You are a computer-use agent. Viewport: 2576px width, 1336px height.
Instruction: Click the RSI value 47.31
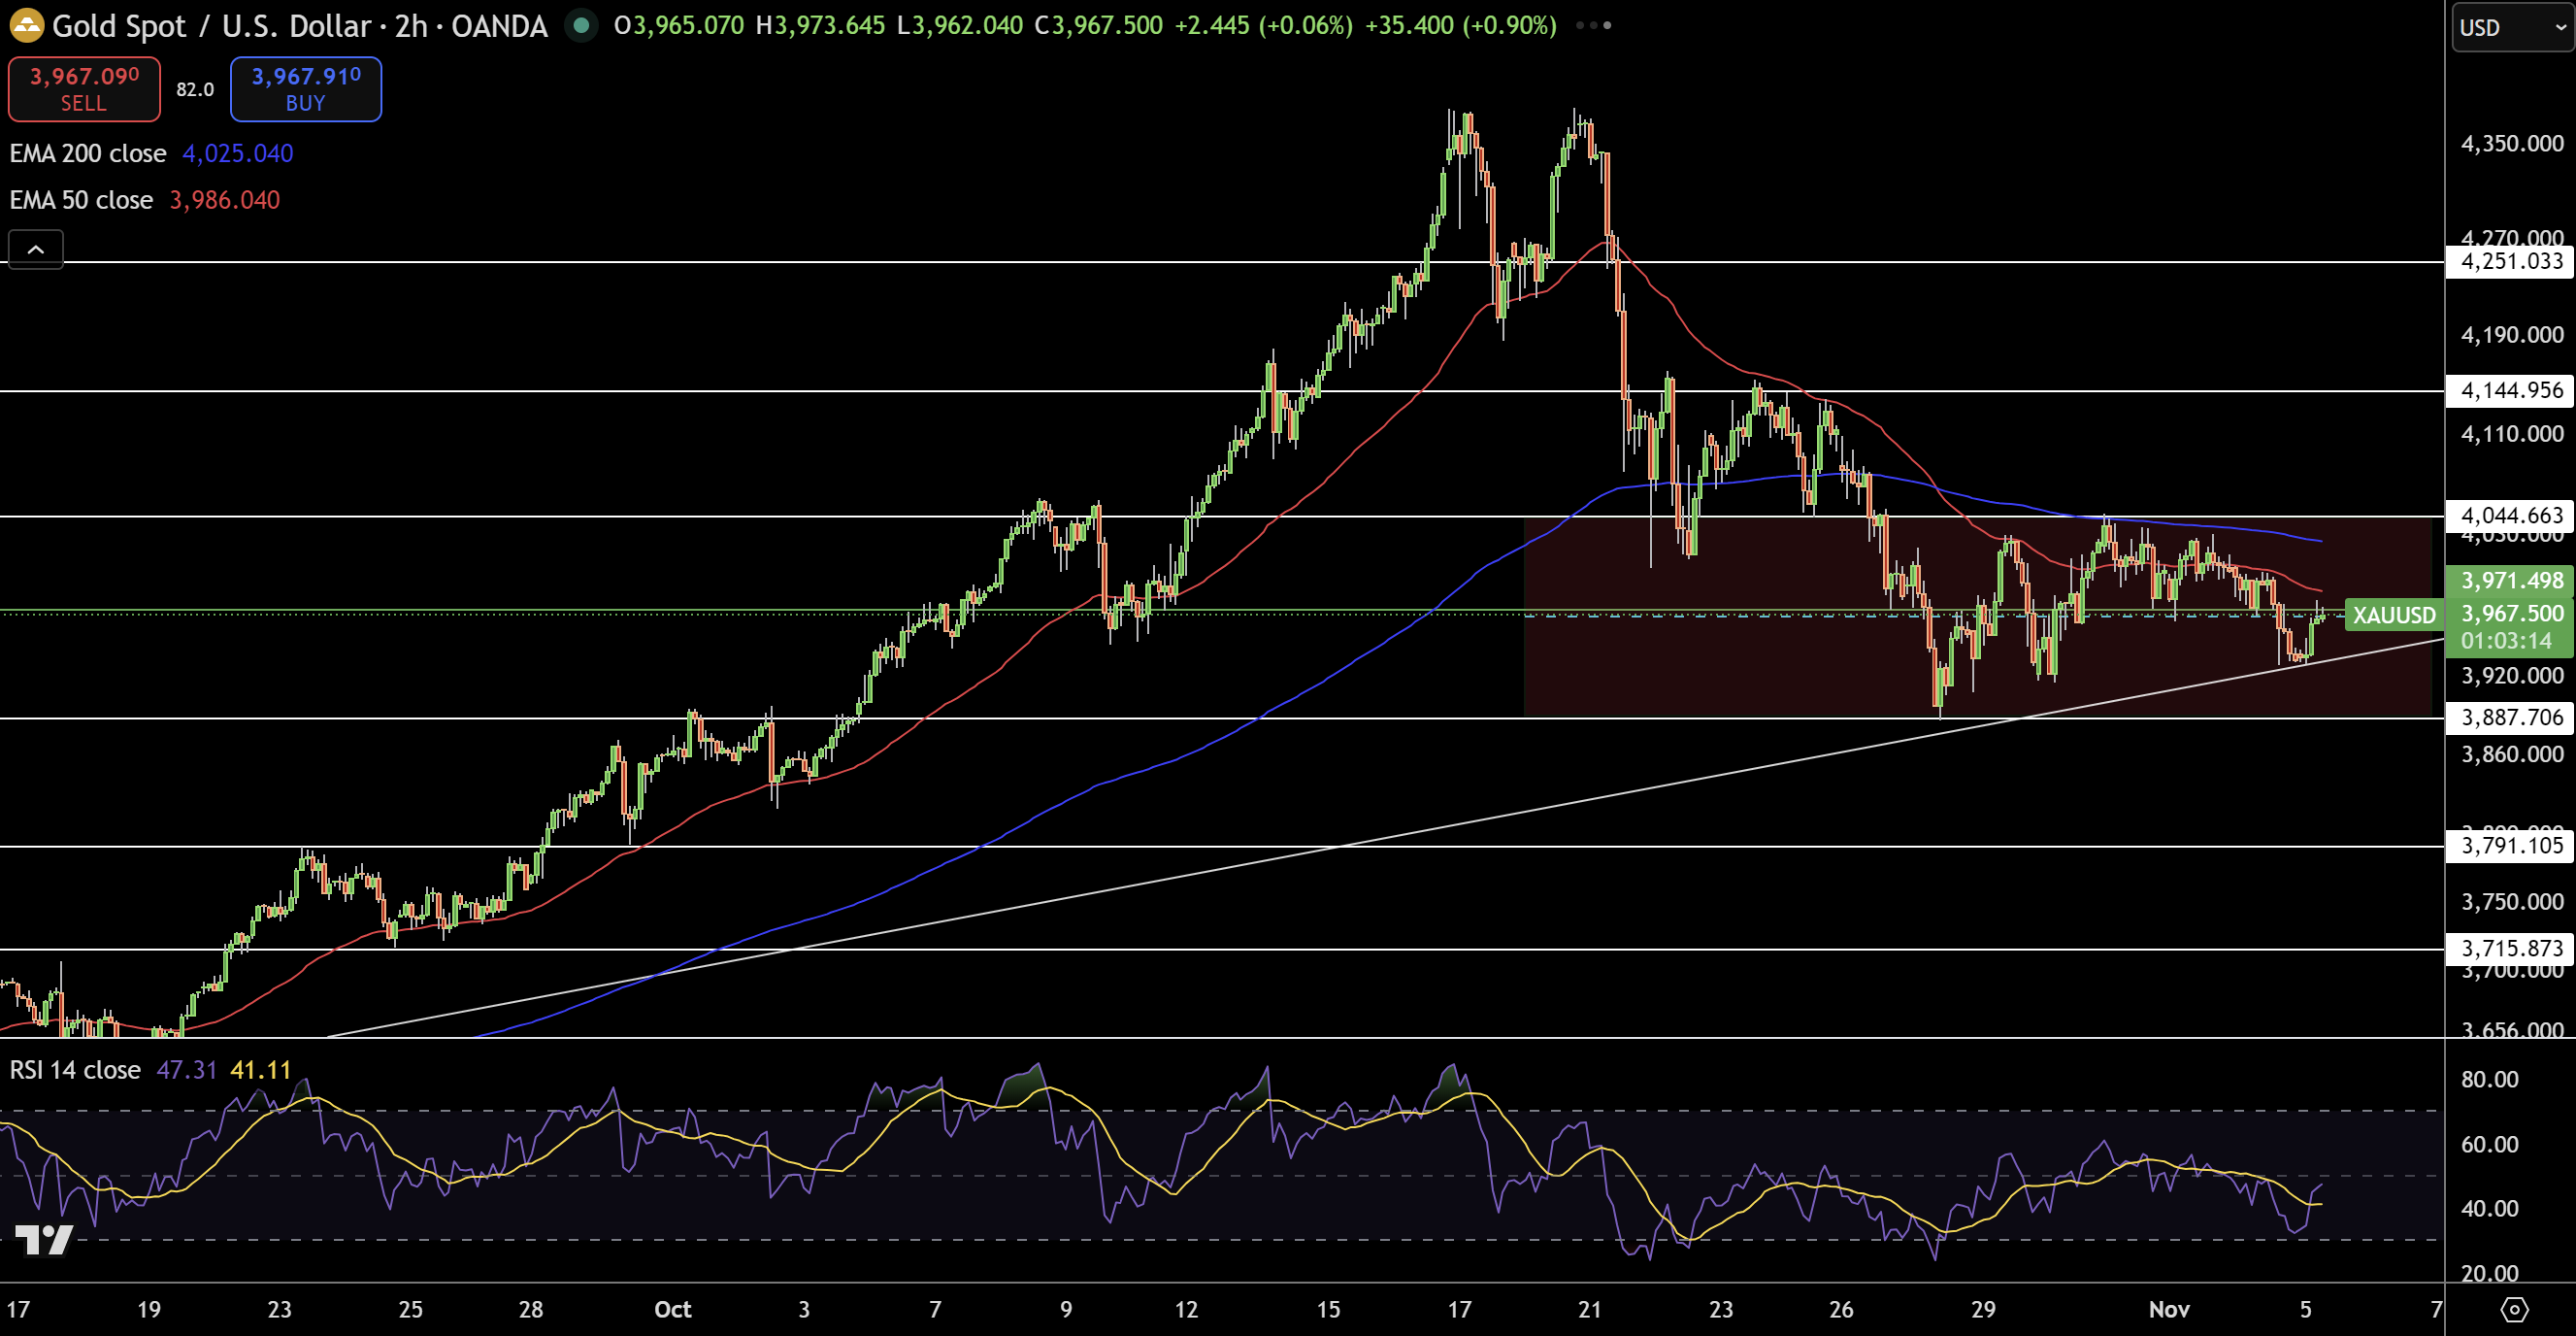187,1070
